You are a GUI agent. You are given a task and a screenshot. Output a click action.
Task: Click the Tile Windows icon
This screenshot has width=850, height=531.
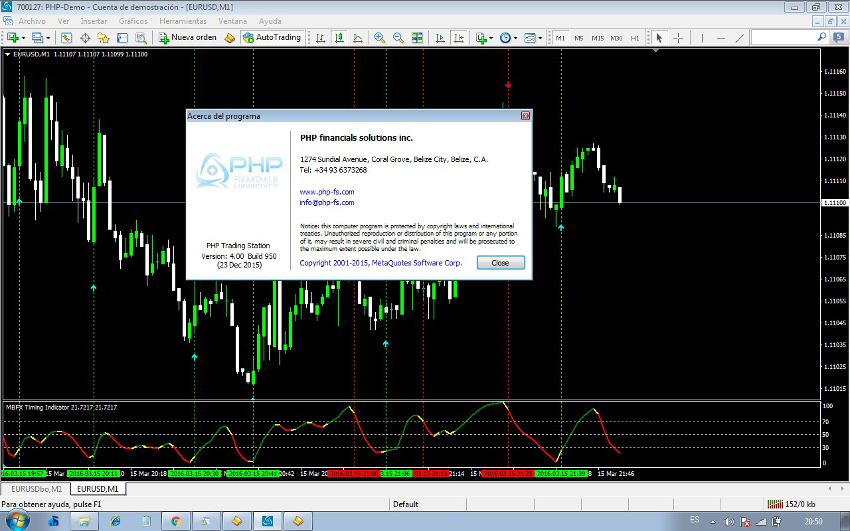tap(417, 38)
